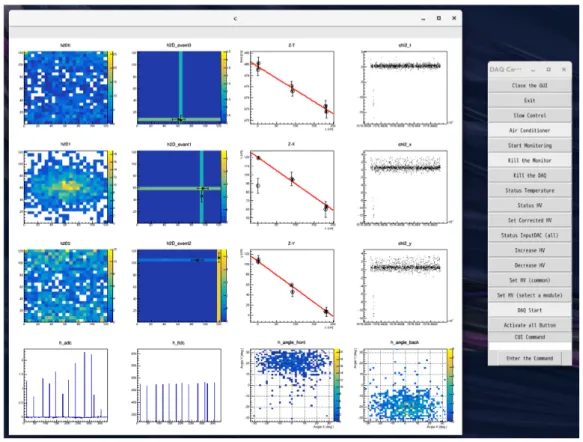Click the Set HV (common) button
Screen dimensions: 583x442
coord(529,280)
